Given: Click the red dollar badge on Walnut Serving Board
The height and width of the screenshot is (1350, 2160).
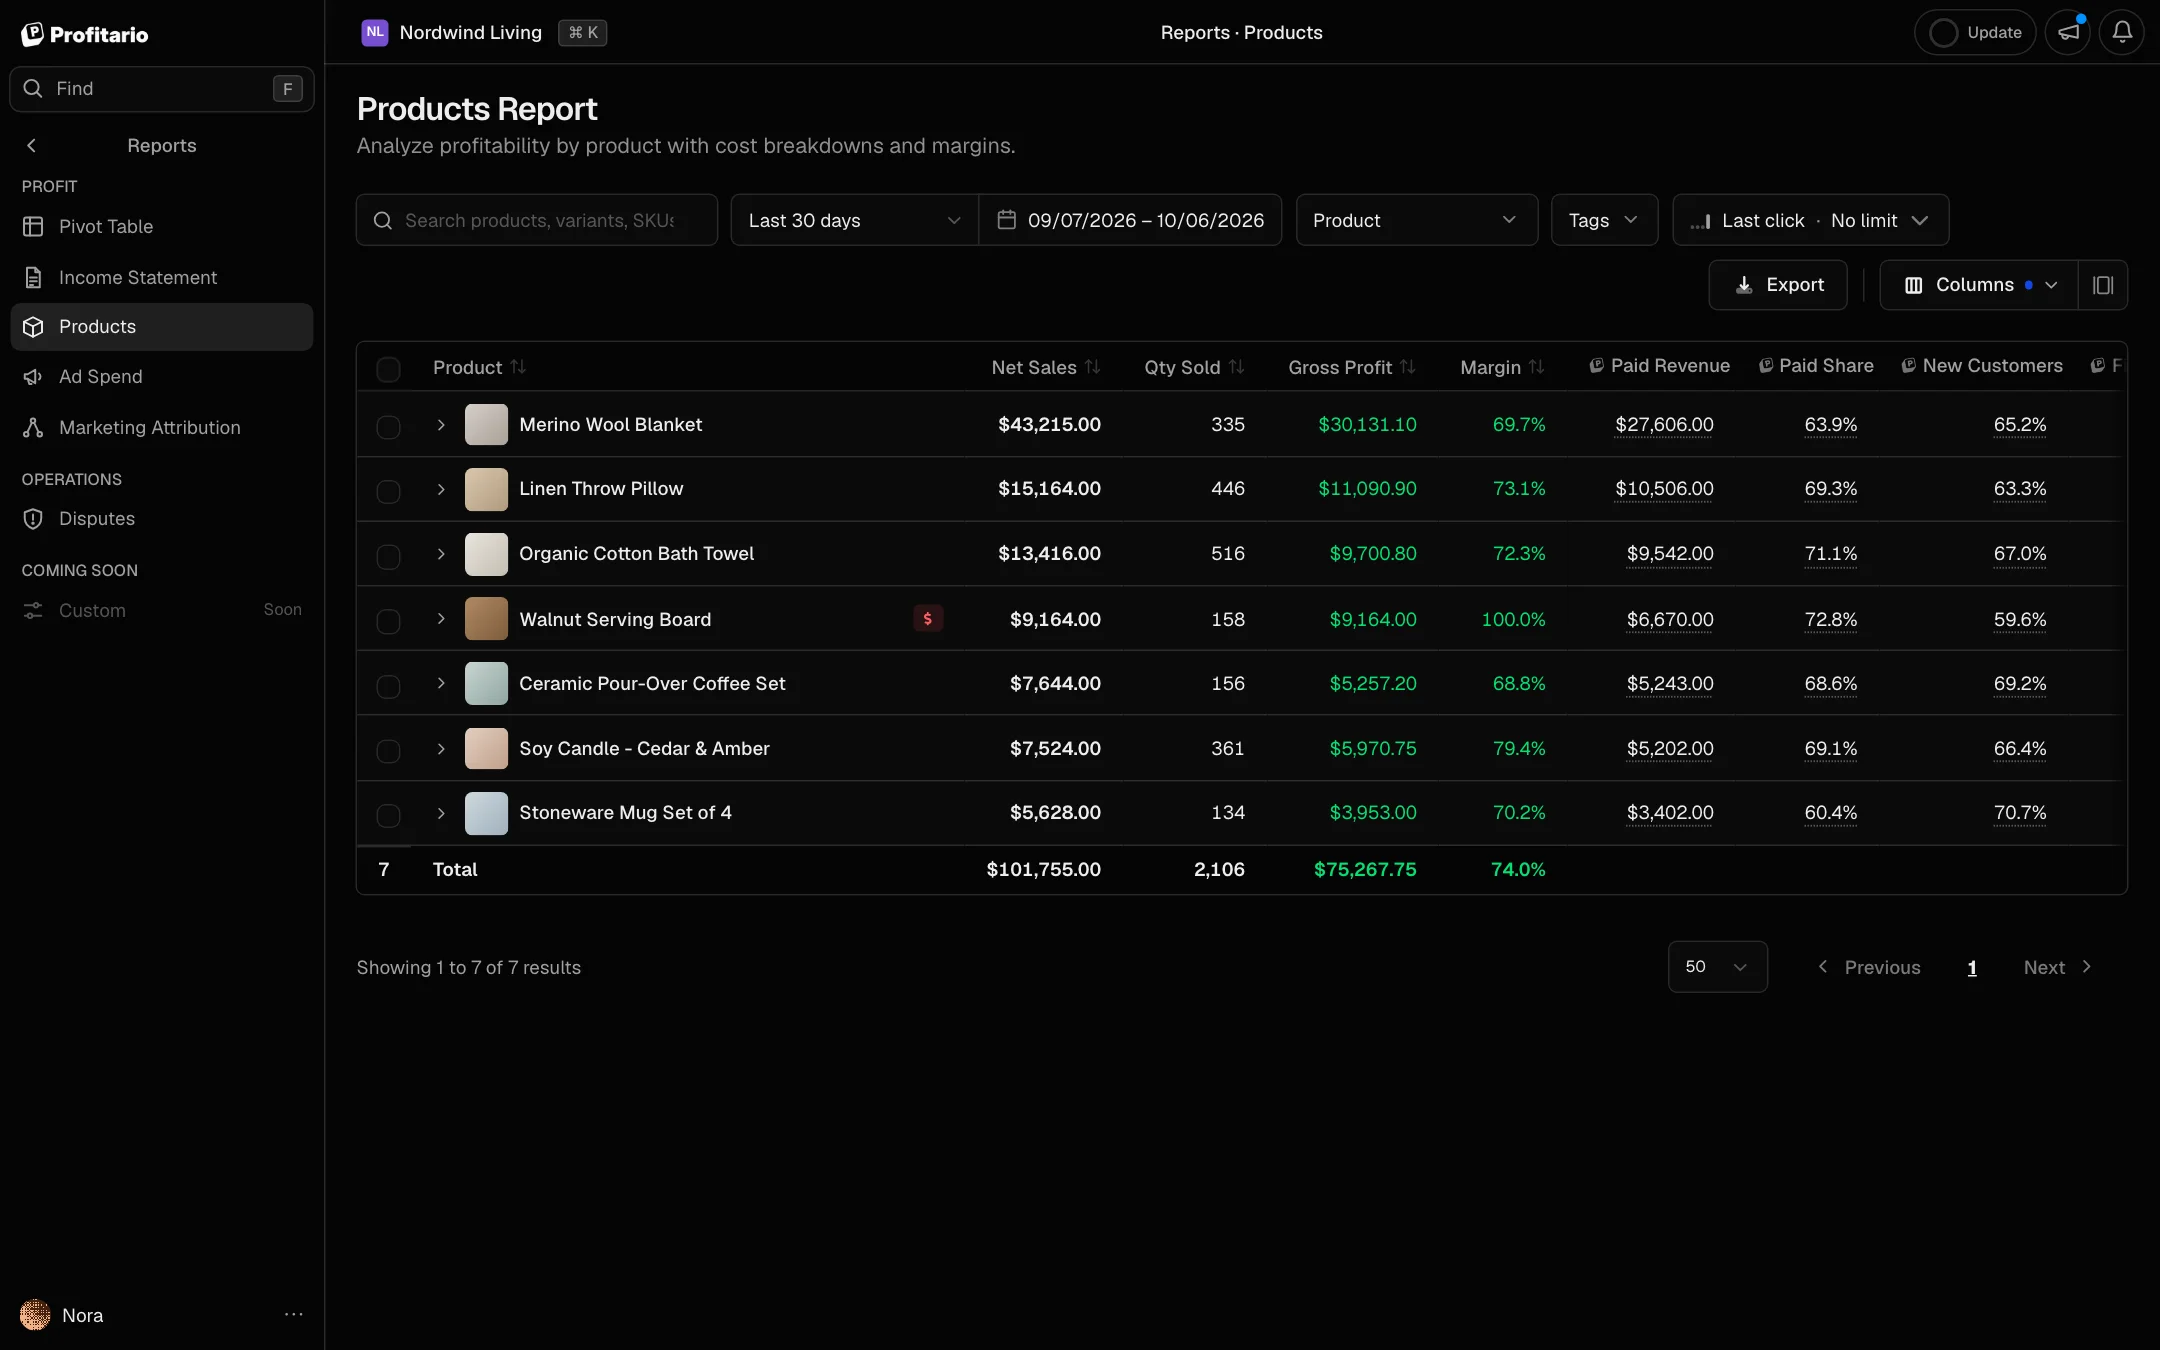Looking at the screenshot, I should tap(928, 618).
